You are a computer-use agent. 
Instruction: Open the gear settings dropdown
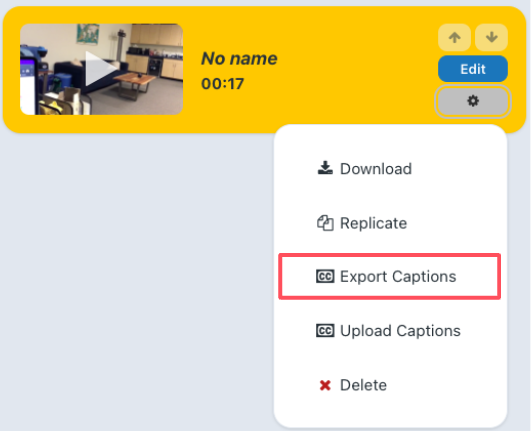tap(473, 101)
